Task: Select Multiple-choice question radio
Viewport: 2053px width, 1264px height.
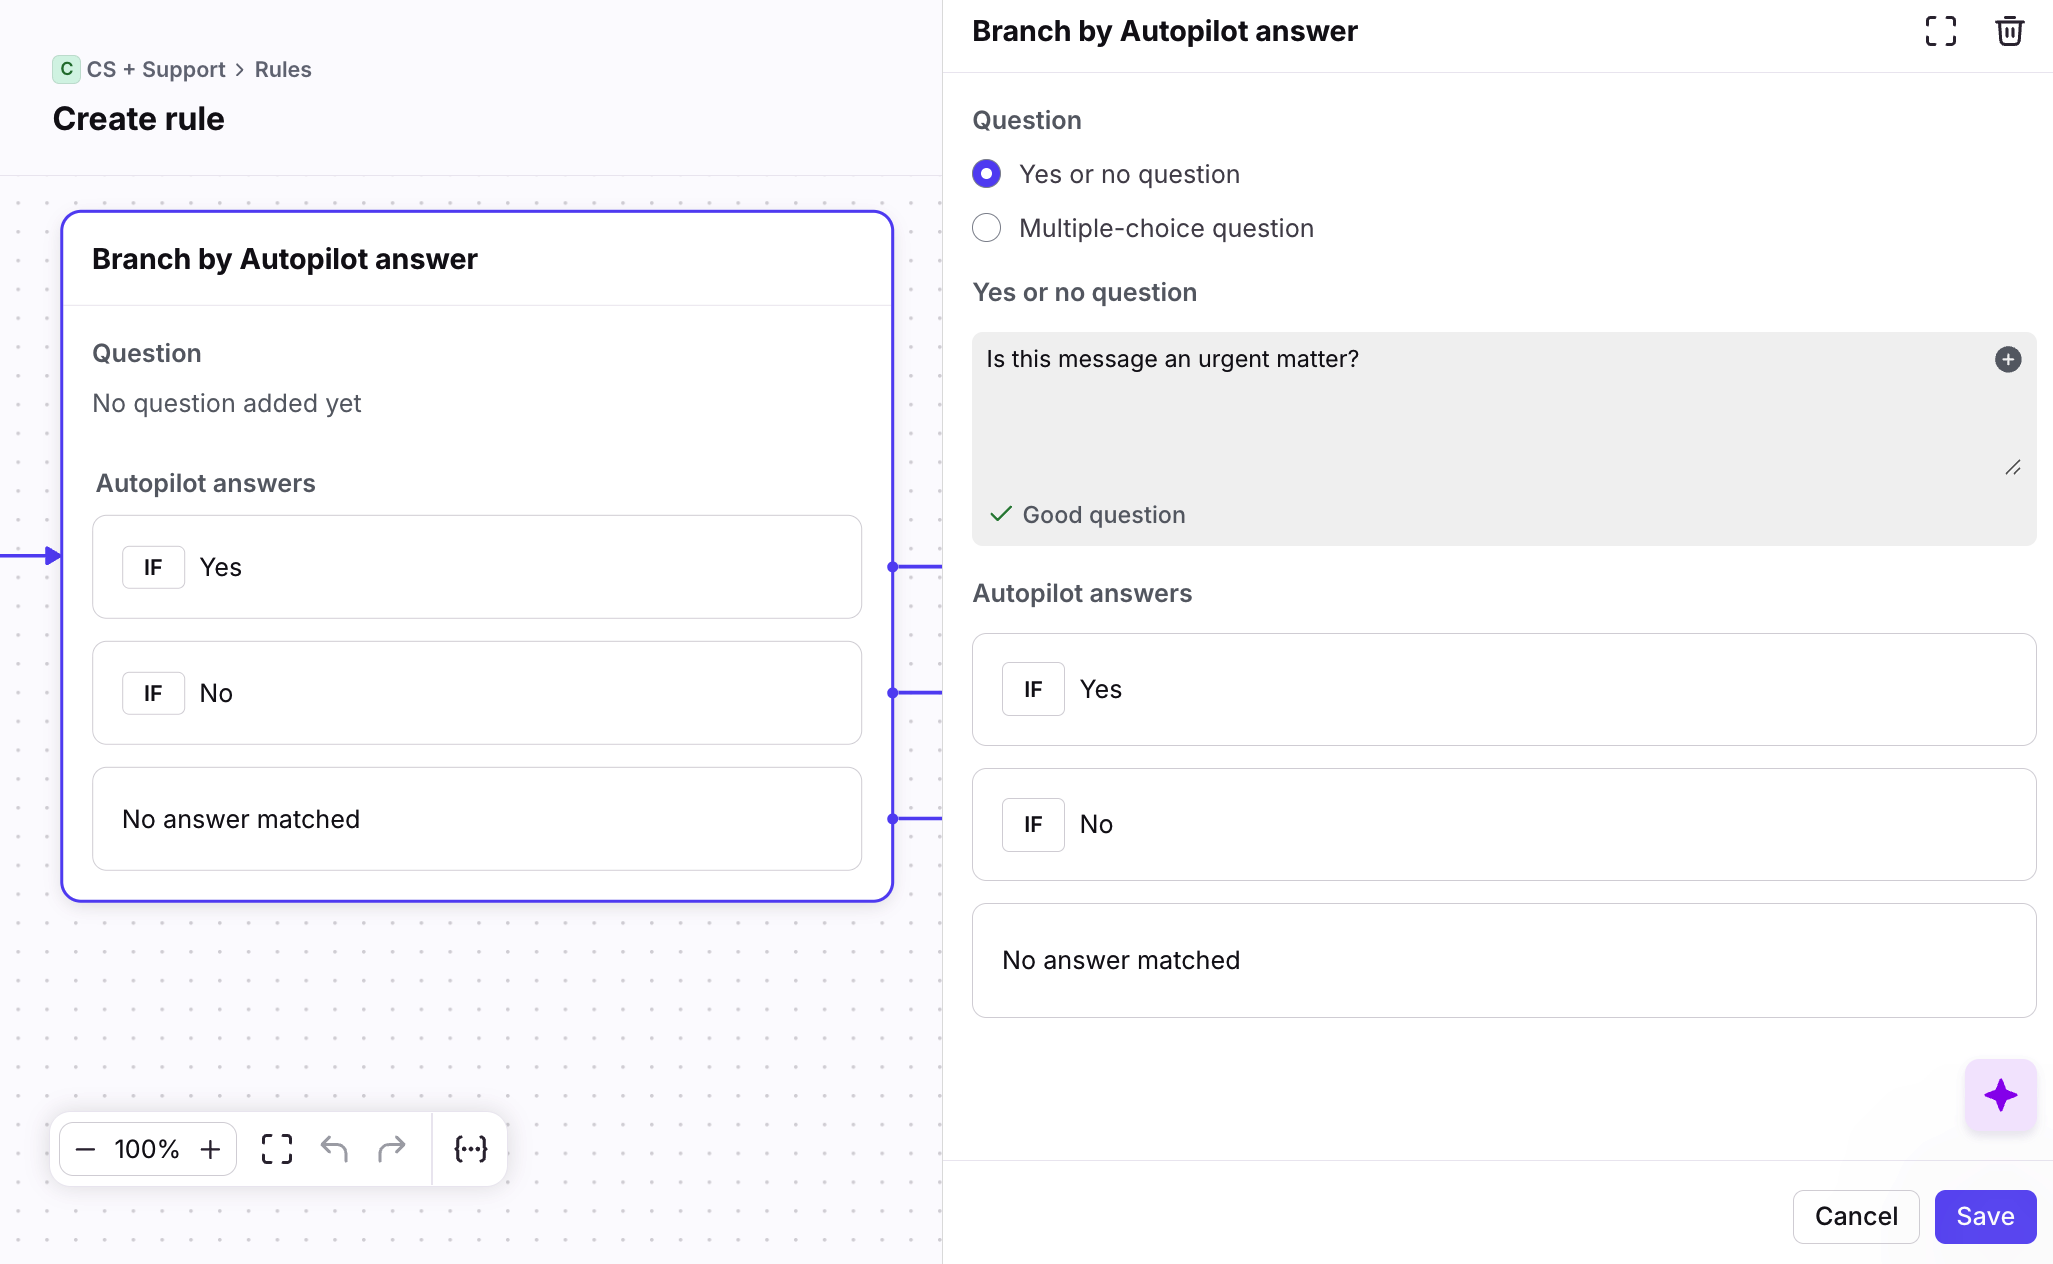Action: 986,228
